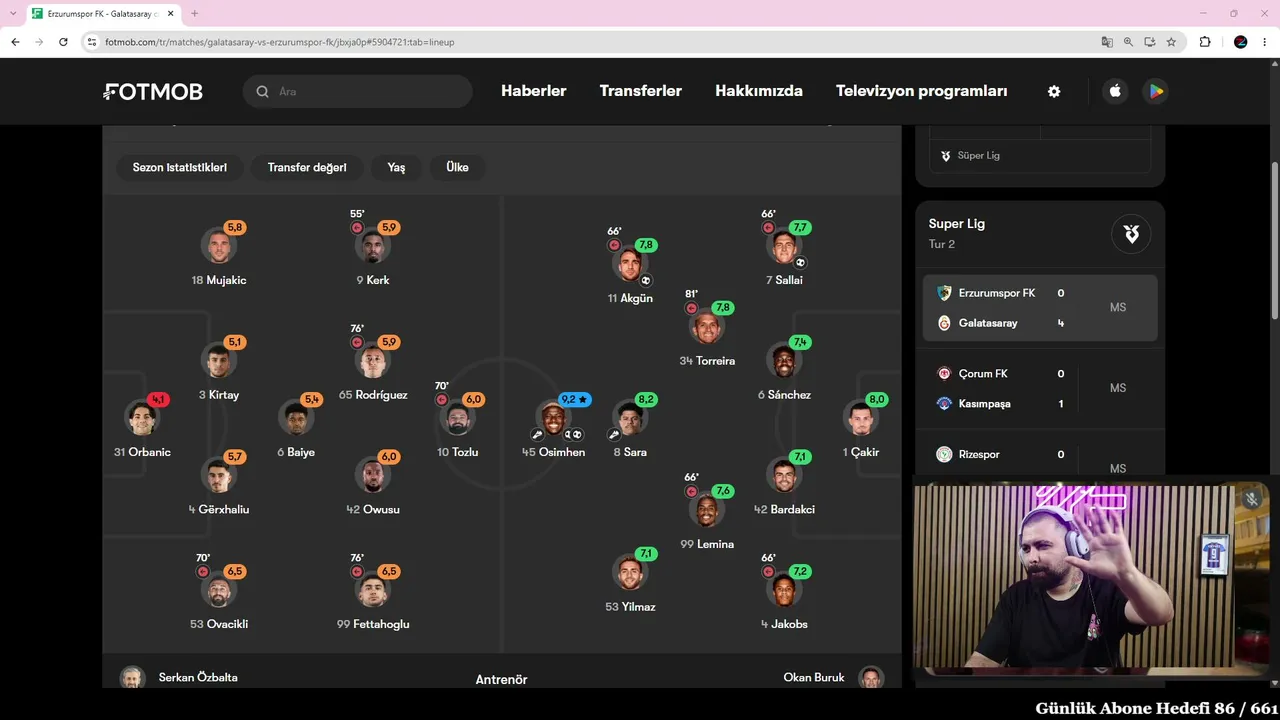Toggle the Yaş filter
Screen dimensions: 1280x720
pyautogui.click(x=396, y=168)
